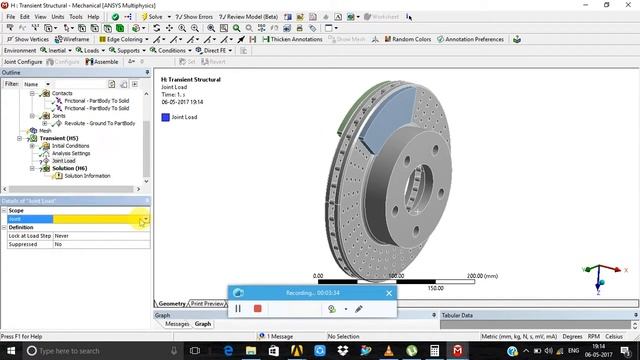The image size is (640, 360).
Task: Click Review Model (Beta)
Action: pyautogui.click(x=248, y=17)
